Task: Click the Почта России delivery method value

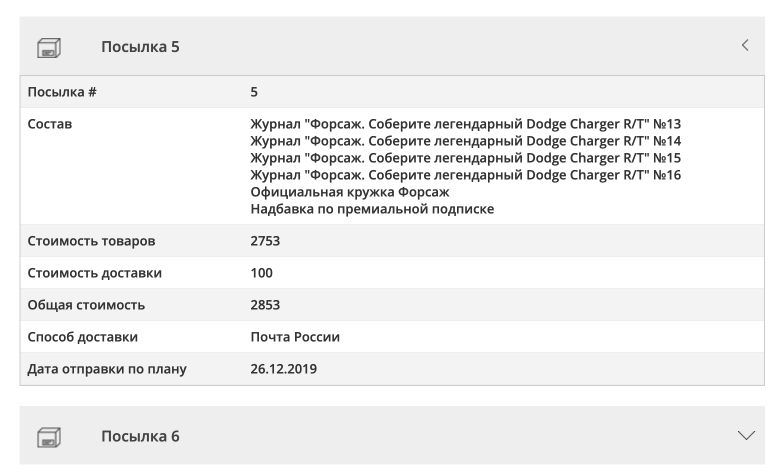Action: point(295,337)
